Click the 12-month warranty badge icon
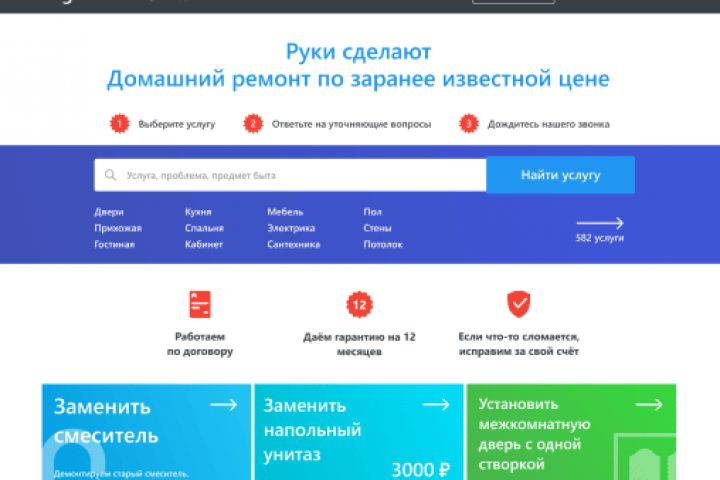Image resolution: width=720 pixels, height=480 pixels. [x=359, y=305]
